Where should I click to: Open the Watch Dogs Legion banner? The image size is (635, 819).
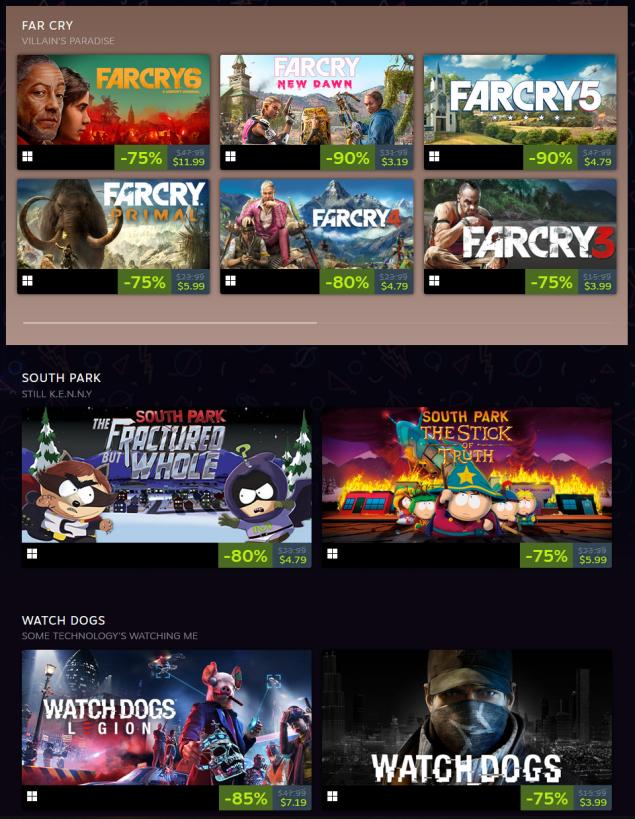167,718
